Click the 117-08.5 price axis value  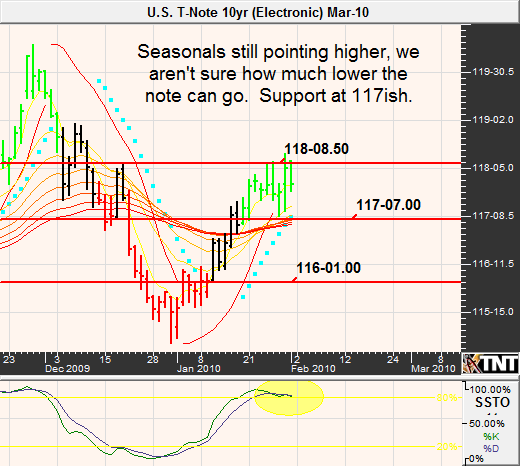point(493,216)
